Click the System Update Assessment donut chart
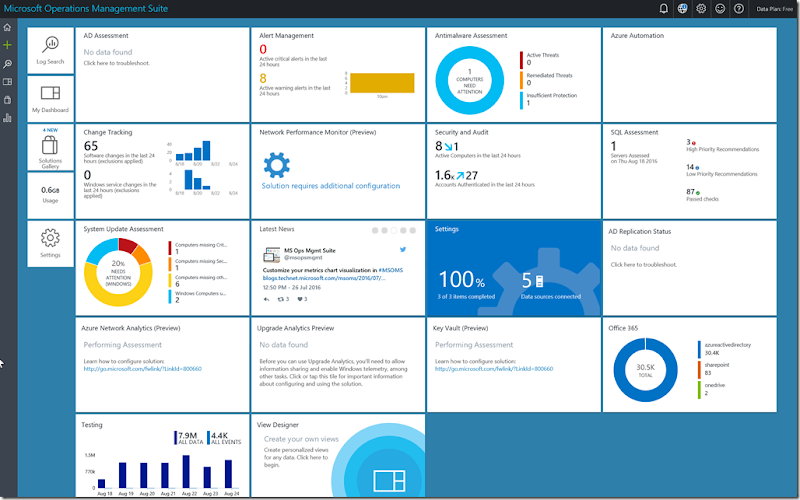This screenshot has width=800, height=500. [118, 272]
